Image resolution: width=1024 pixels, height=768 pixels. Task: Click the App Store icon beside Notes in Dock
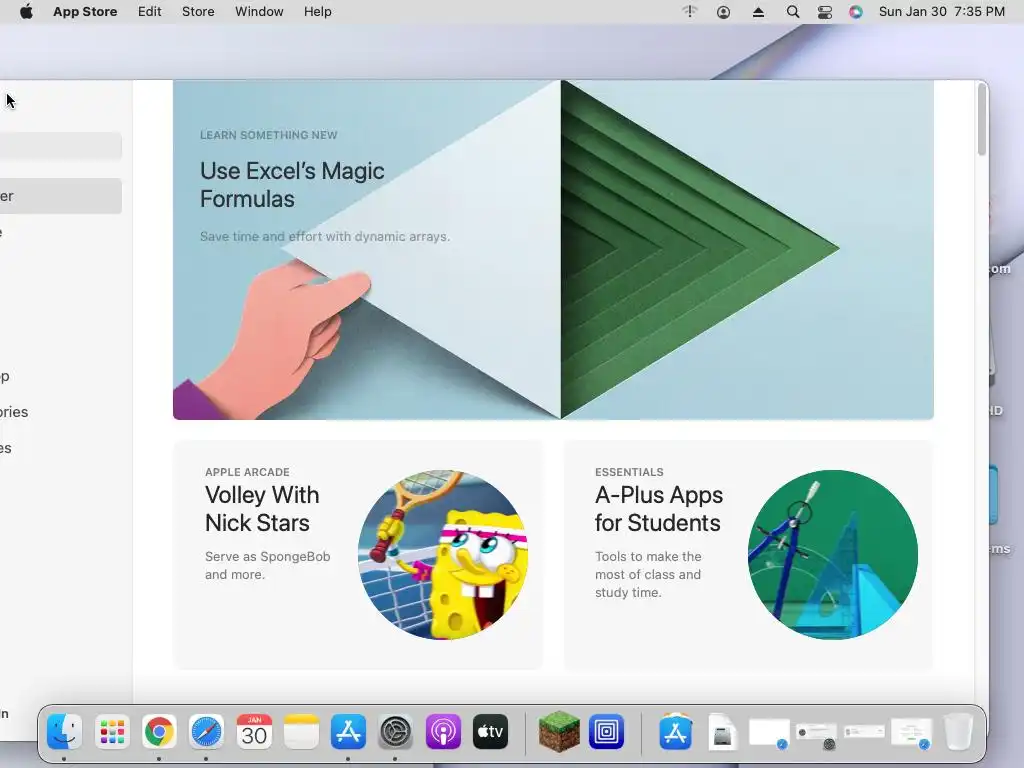point(348,732)
